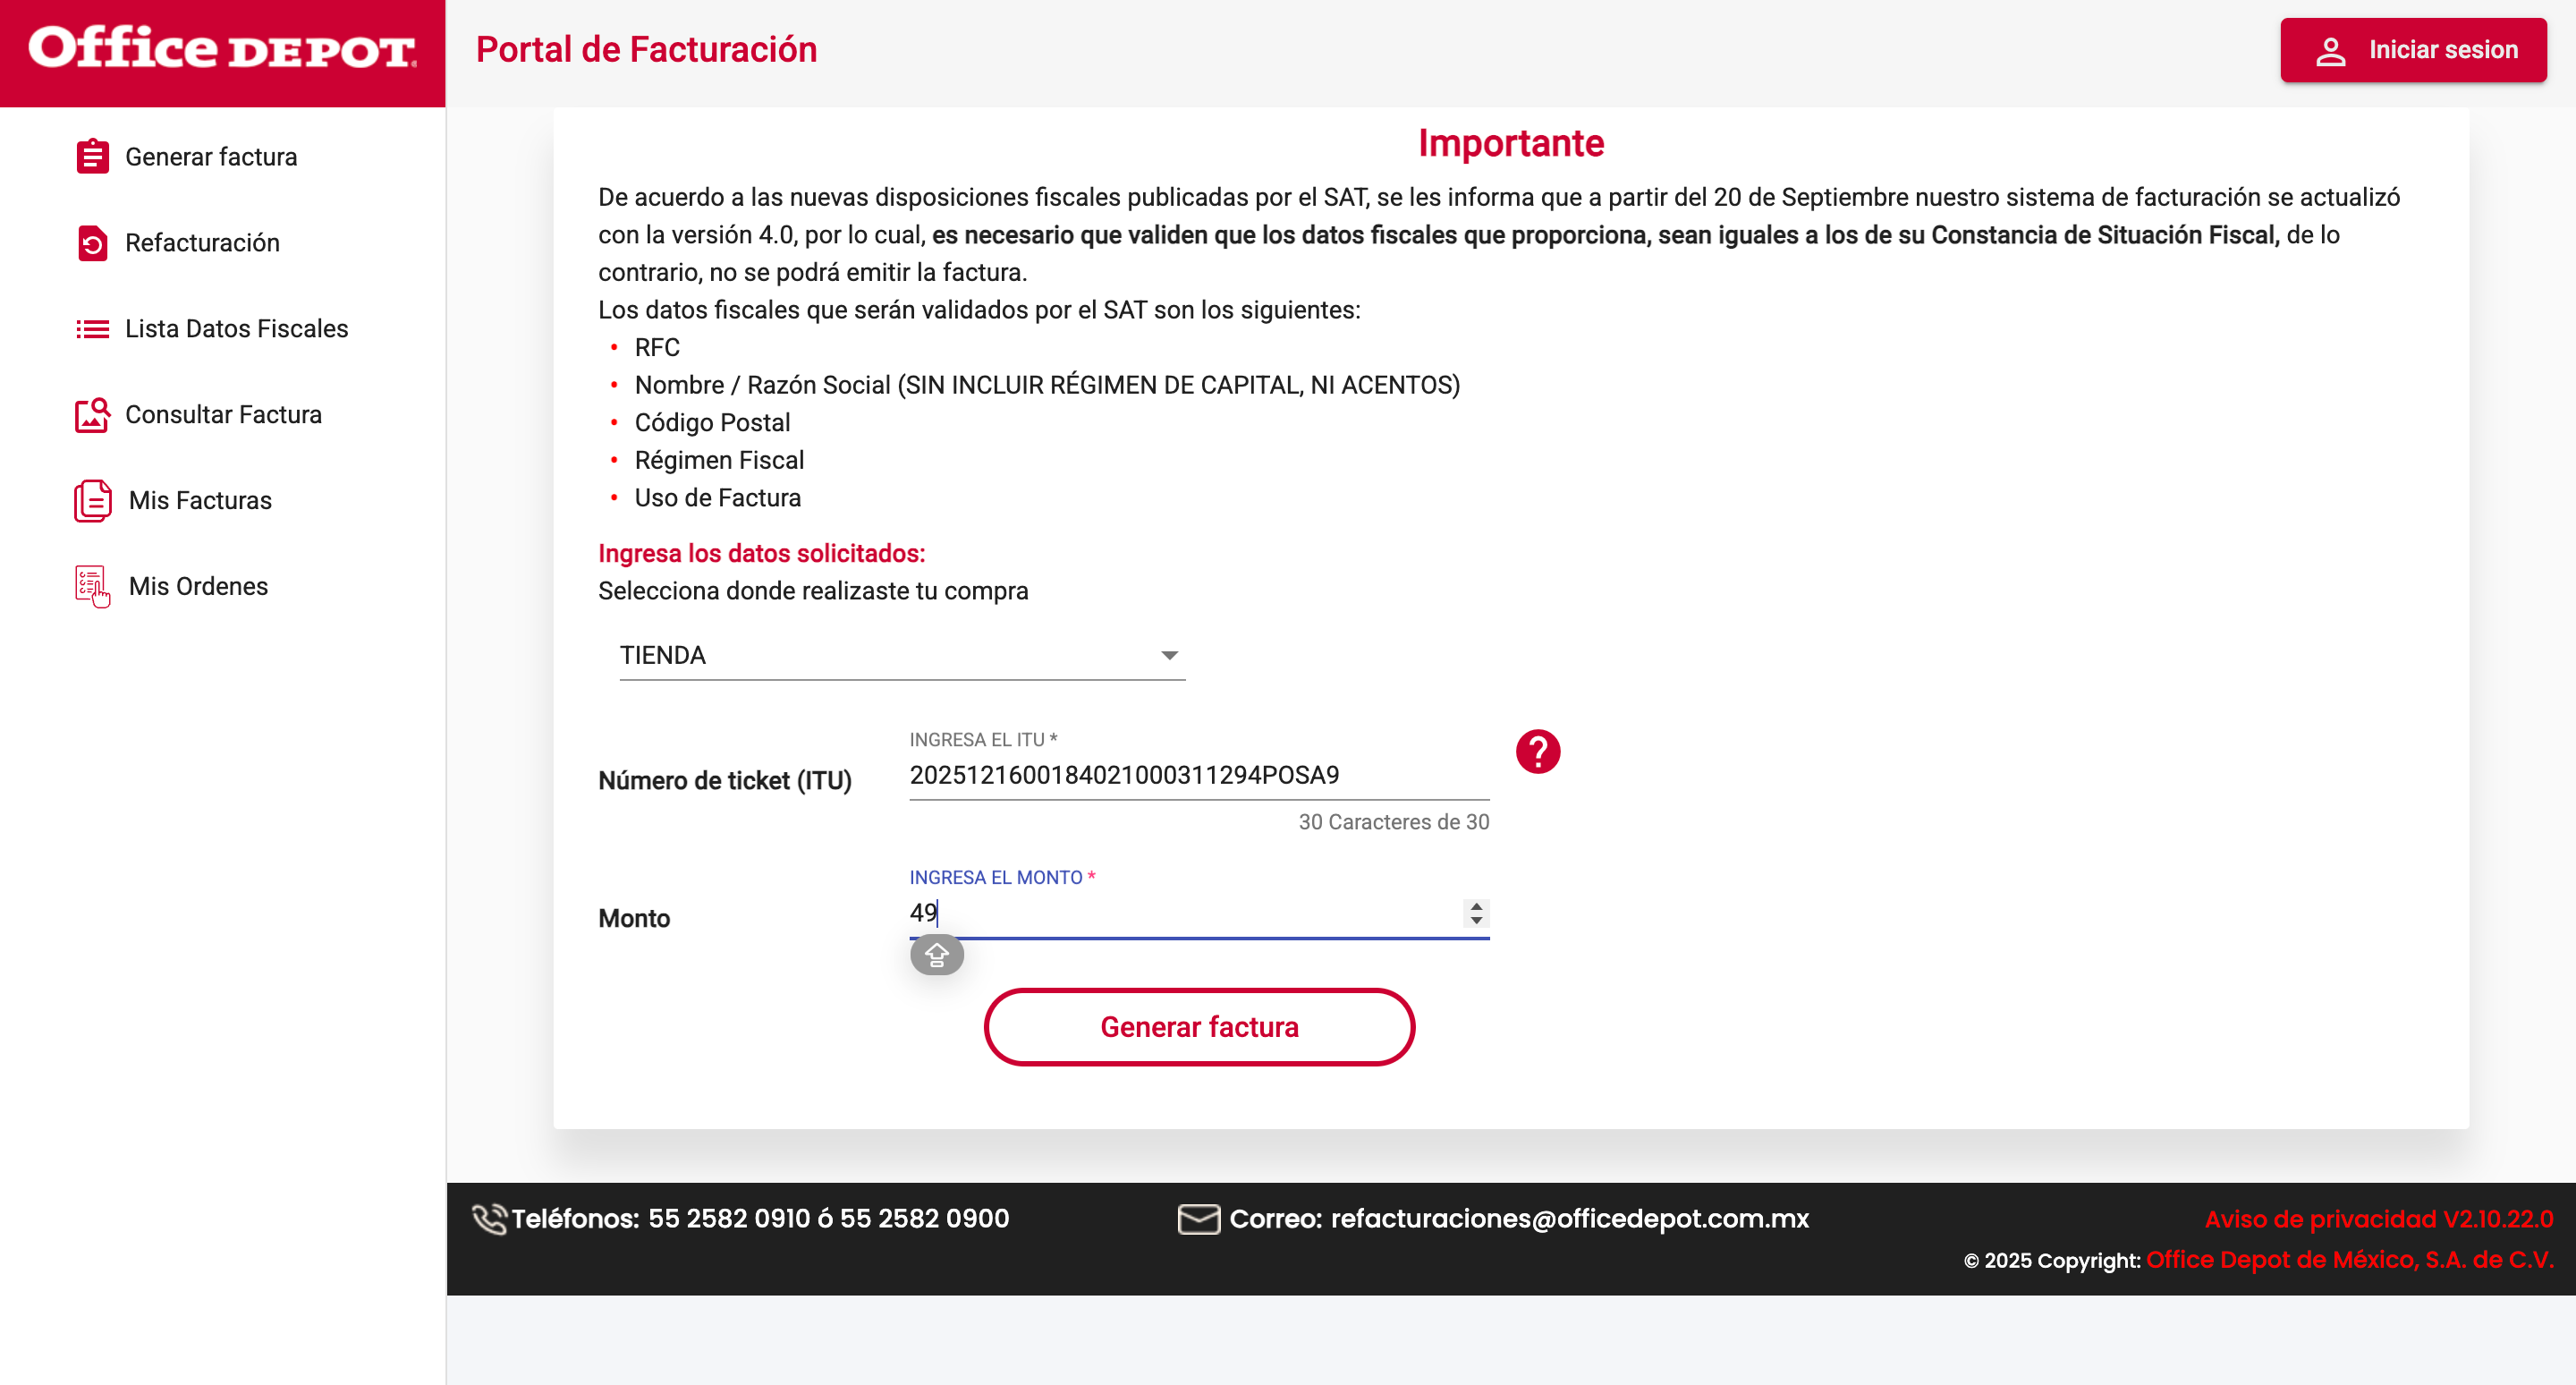Click the Iniciar sesion button
This screenshot has height=1385, width=2576.
click(2413, 50)
